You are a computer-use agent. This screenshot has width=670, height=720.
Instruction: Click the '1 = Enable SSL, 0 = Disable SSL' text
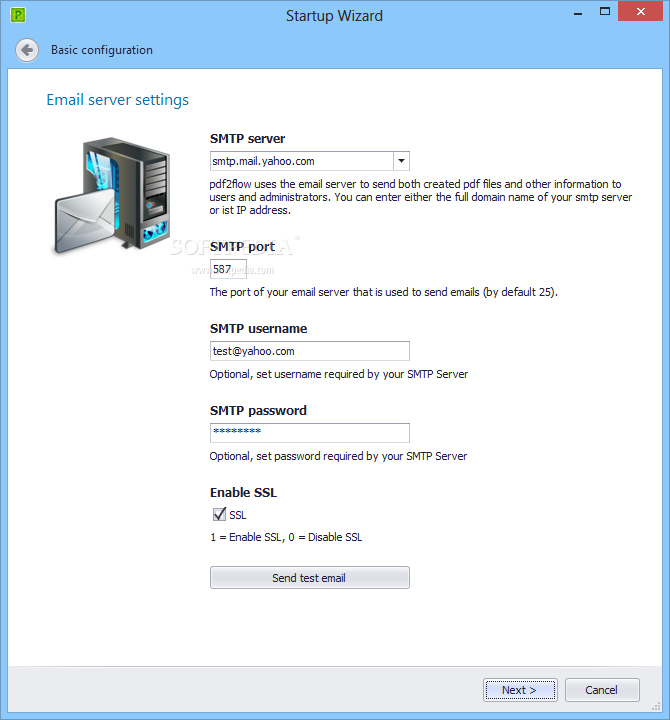[286, 537]
